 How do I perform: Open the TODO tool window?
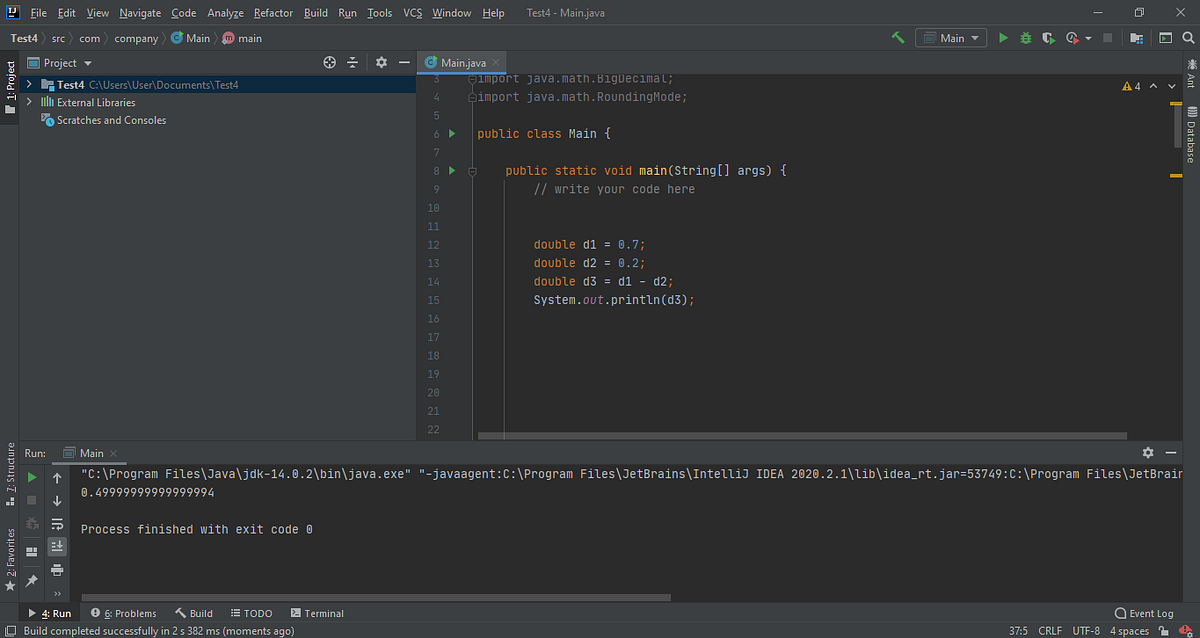point(250,613)
